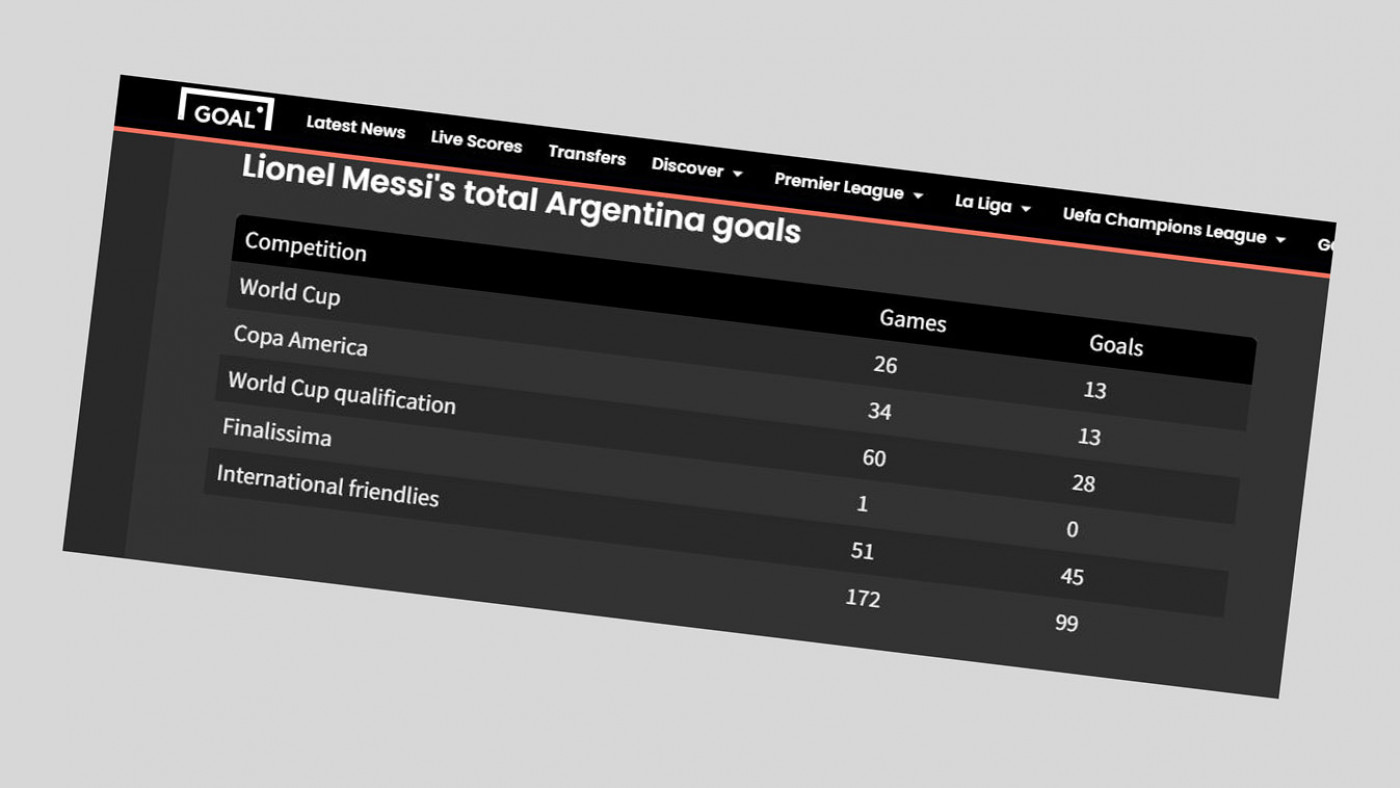Open the La Liga dropdown
Viewport: 1400px width, 788px height.
992,205
